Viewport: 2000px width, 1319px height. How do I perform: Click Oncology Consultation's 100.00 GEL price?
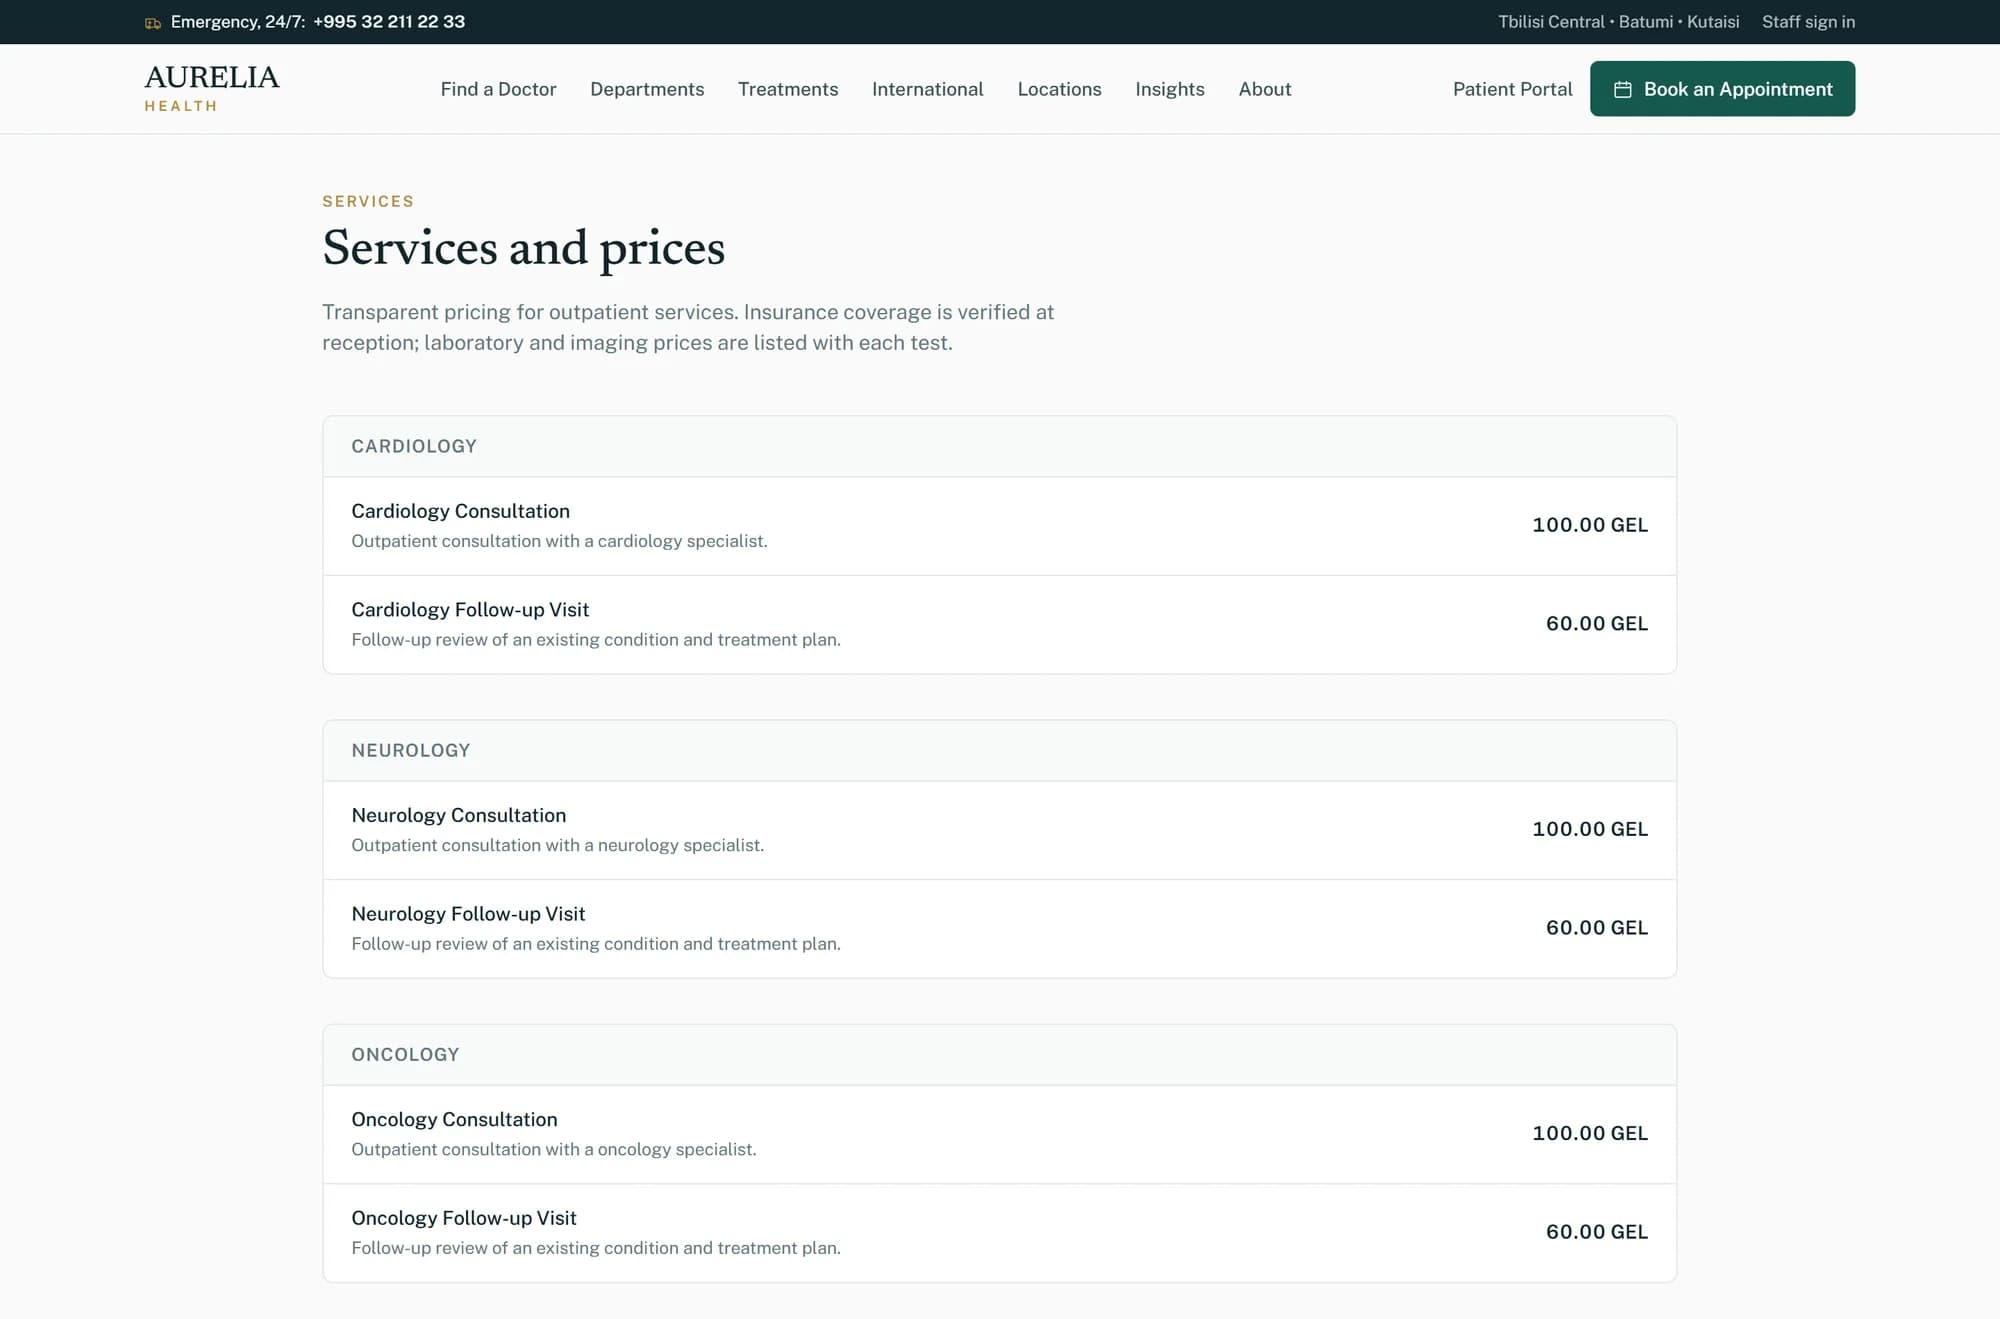coord(1590,1133)
